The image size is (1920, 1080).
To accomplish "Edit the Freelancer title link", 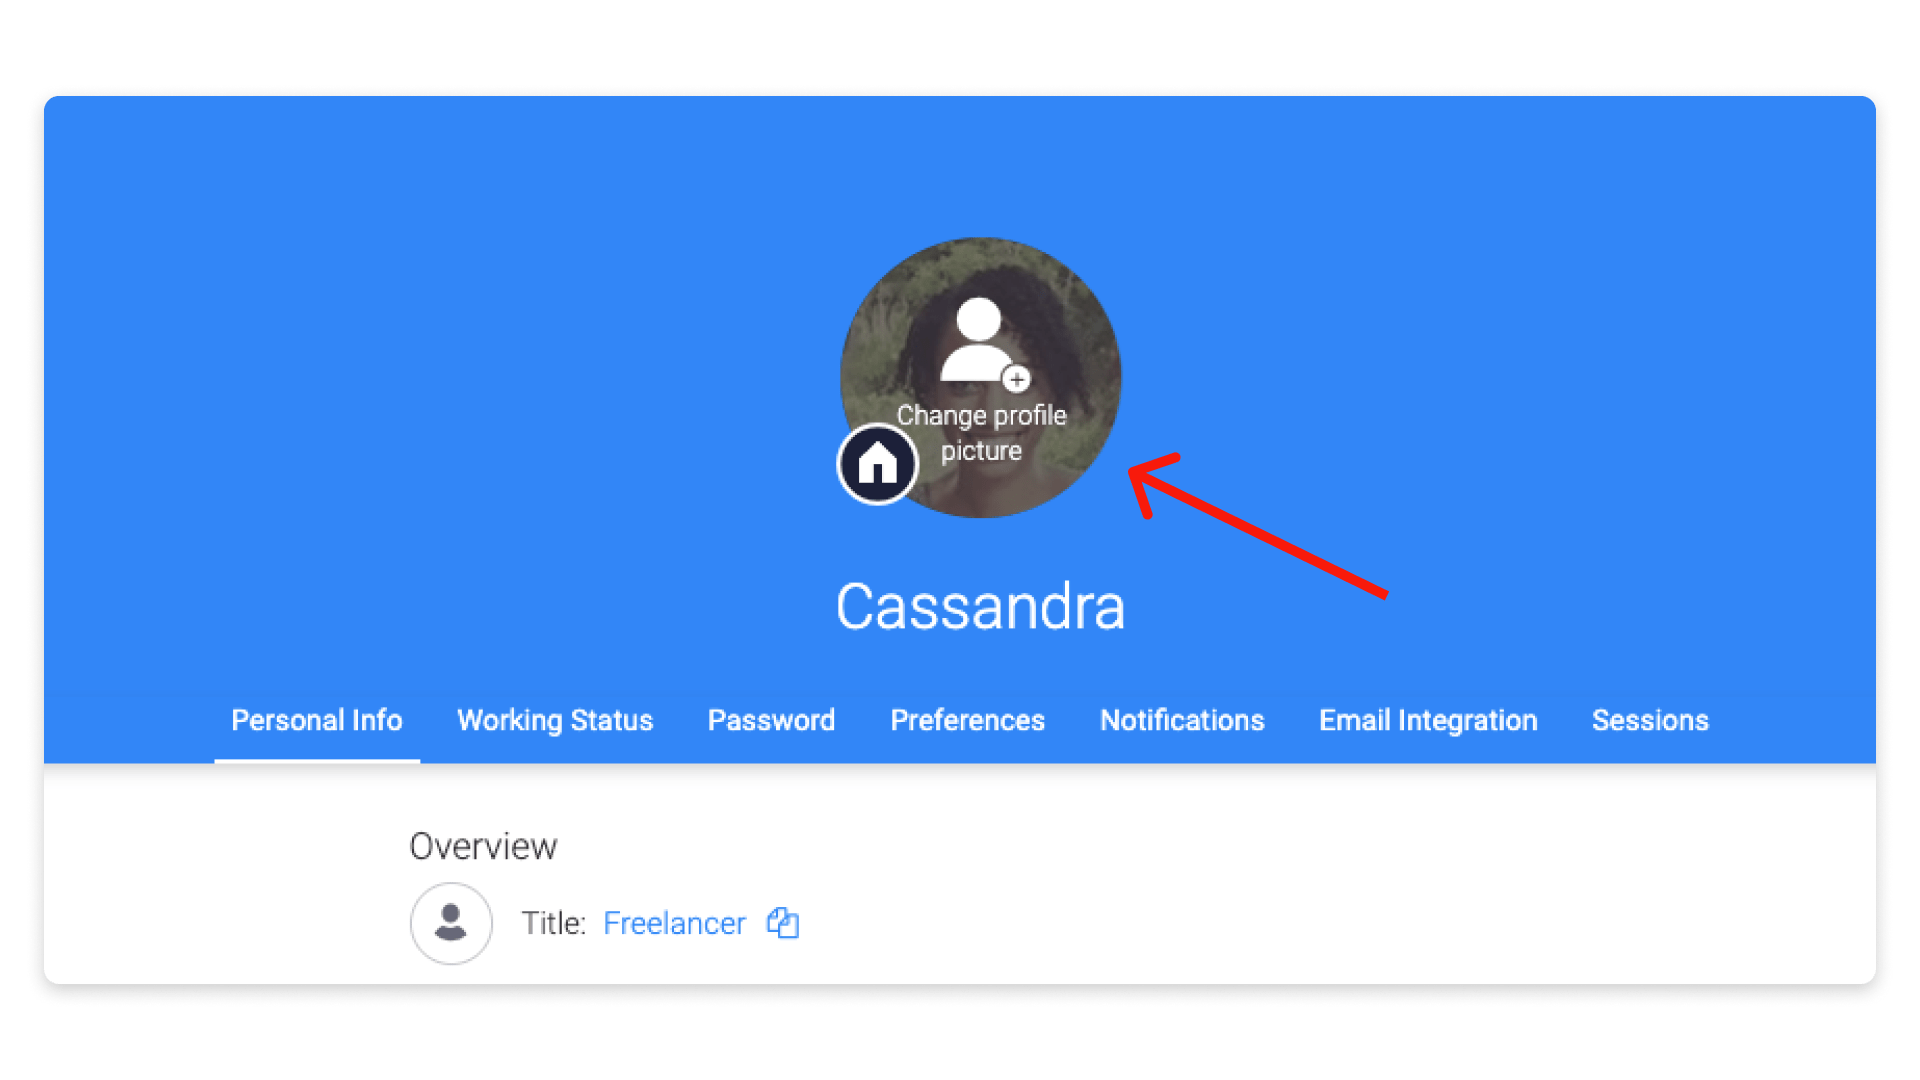I will click(675, 923).
